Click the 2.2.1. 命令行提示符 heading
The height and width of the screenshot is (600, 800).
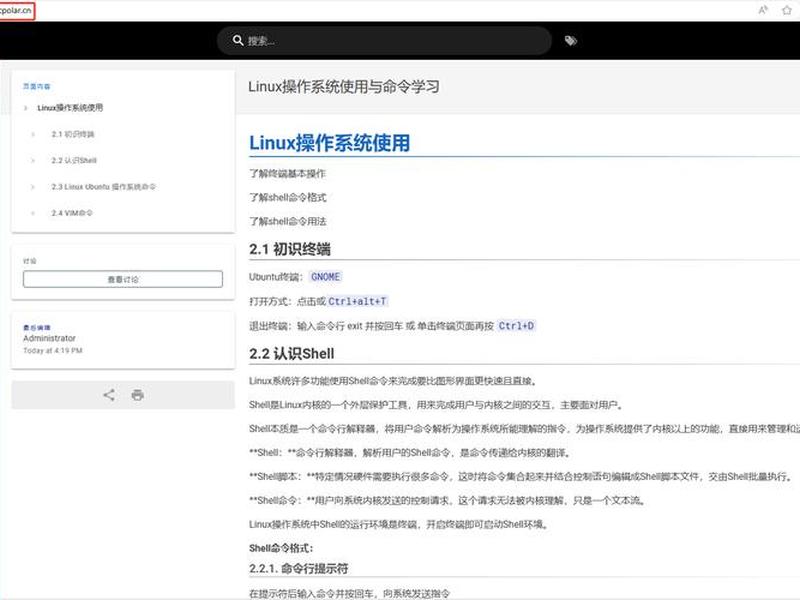point(298,568)
